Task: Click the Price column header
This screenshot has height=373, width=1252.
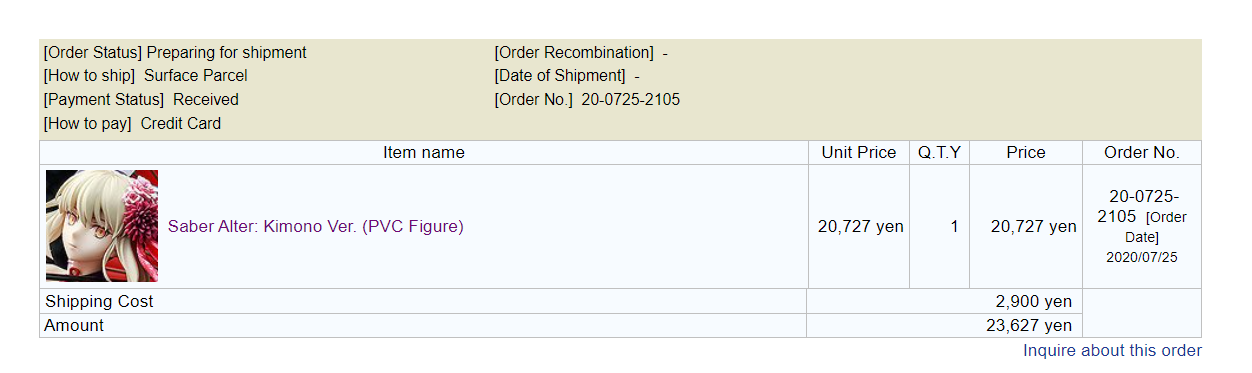Action: (1026, 152)
